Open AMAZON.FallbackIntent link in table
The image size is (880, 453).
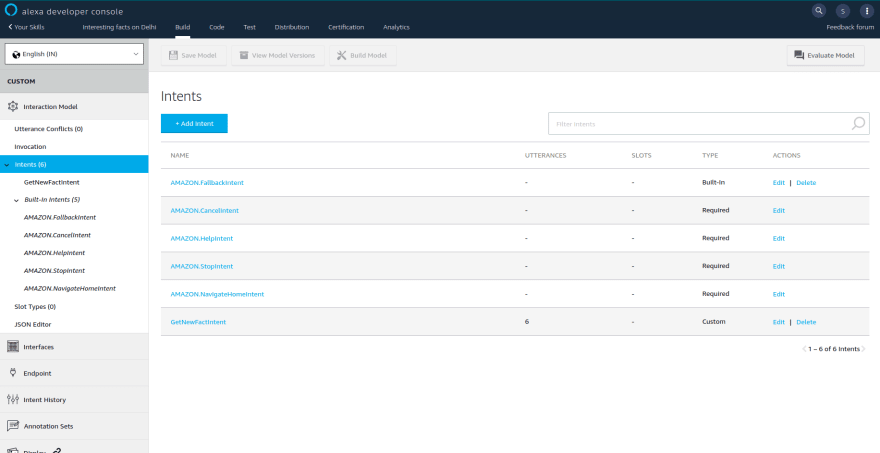click(207, 182)
